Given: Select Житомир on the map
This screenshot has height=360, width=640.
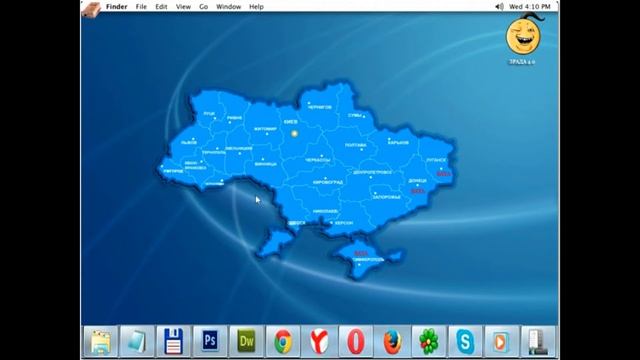Looking at the screenshot, I should (265, 129).
